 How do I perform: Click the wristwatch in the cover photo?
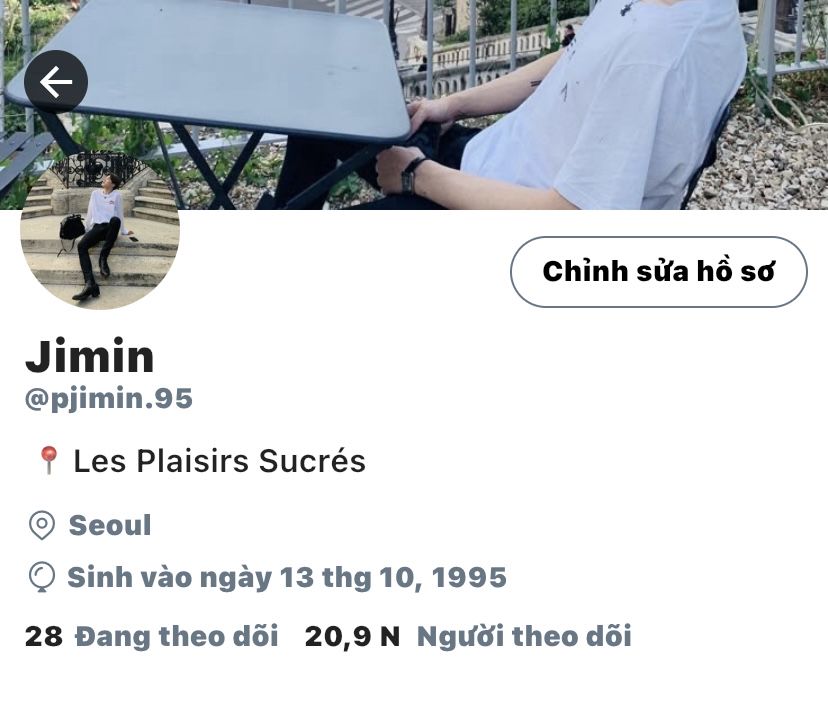tap(411, 174)
